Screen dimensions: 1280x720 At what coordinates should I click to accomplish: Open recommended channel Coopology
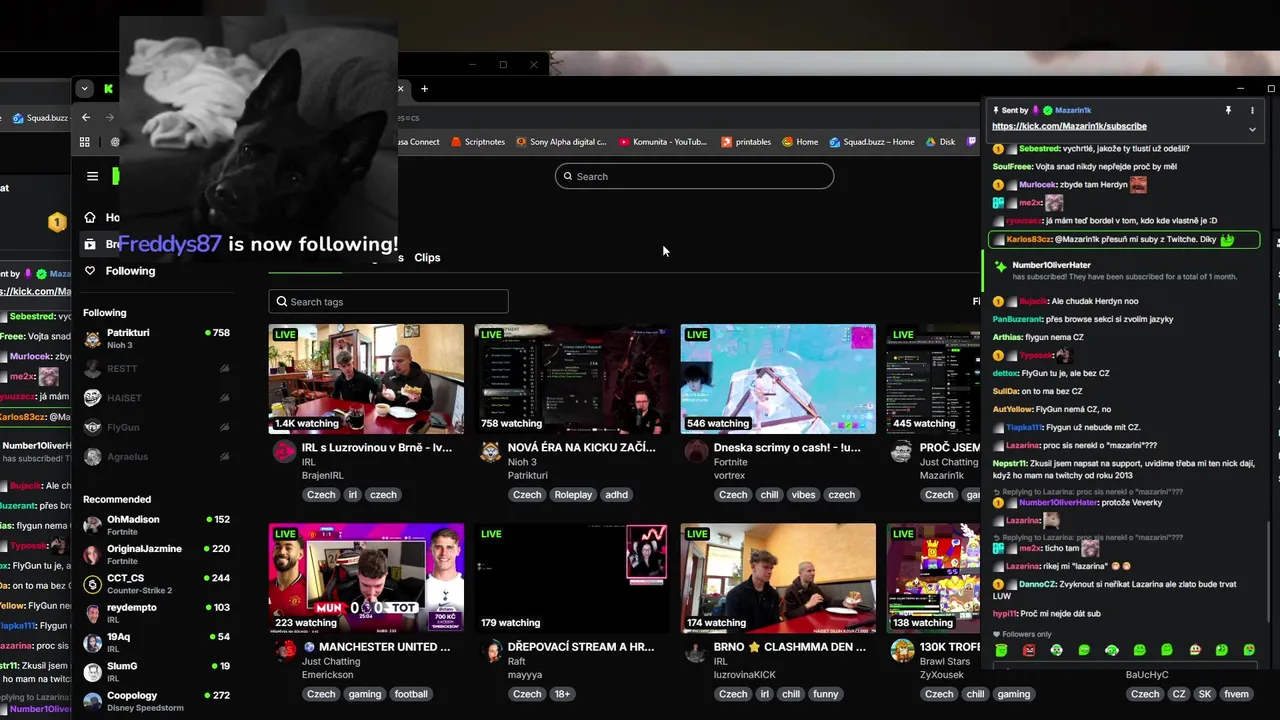coord(156,700)
